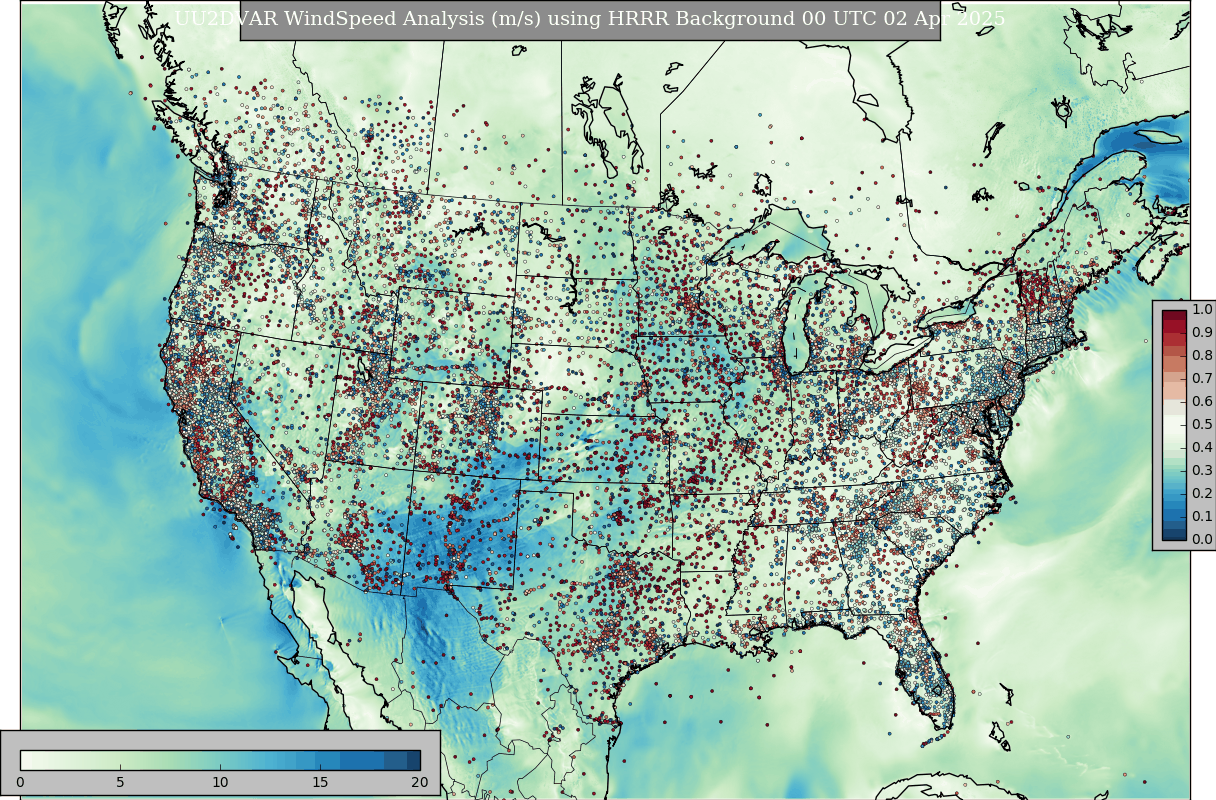
Task: Click Lake Superior on the map
Action: [775, 238]
